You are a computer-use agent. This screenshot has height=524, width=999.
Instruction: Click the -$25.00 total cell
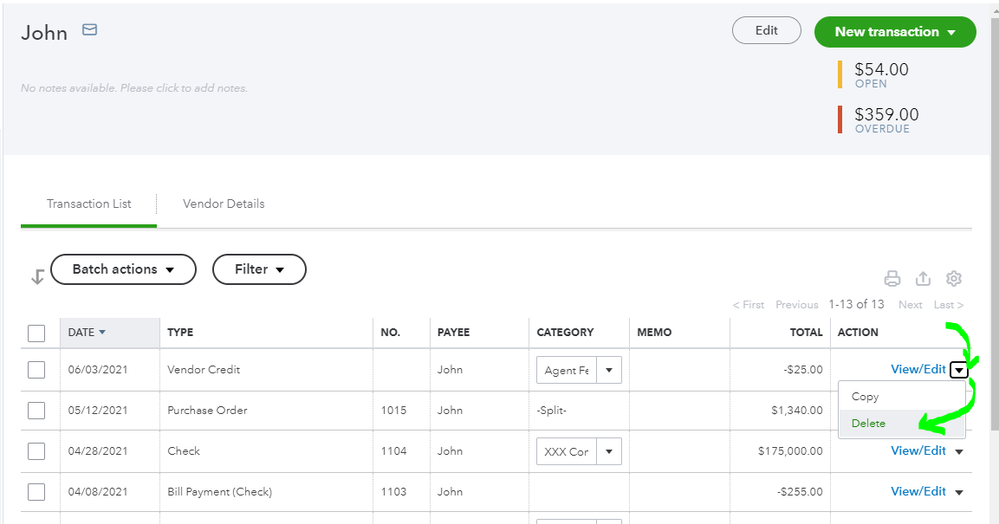coord(803,370)
